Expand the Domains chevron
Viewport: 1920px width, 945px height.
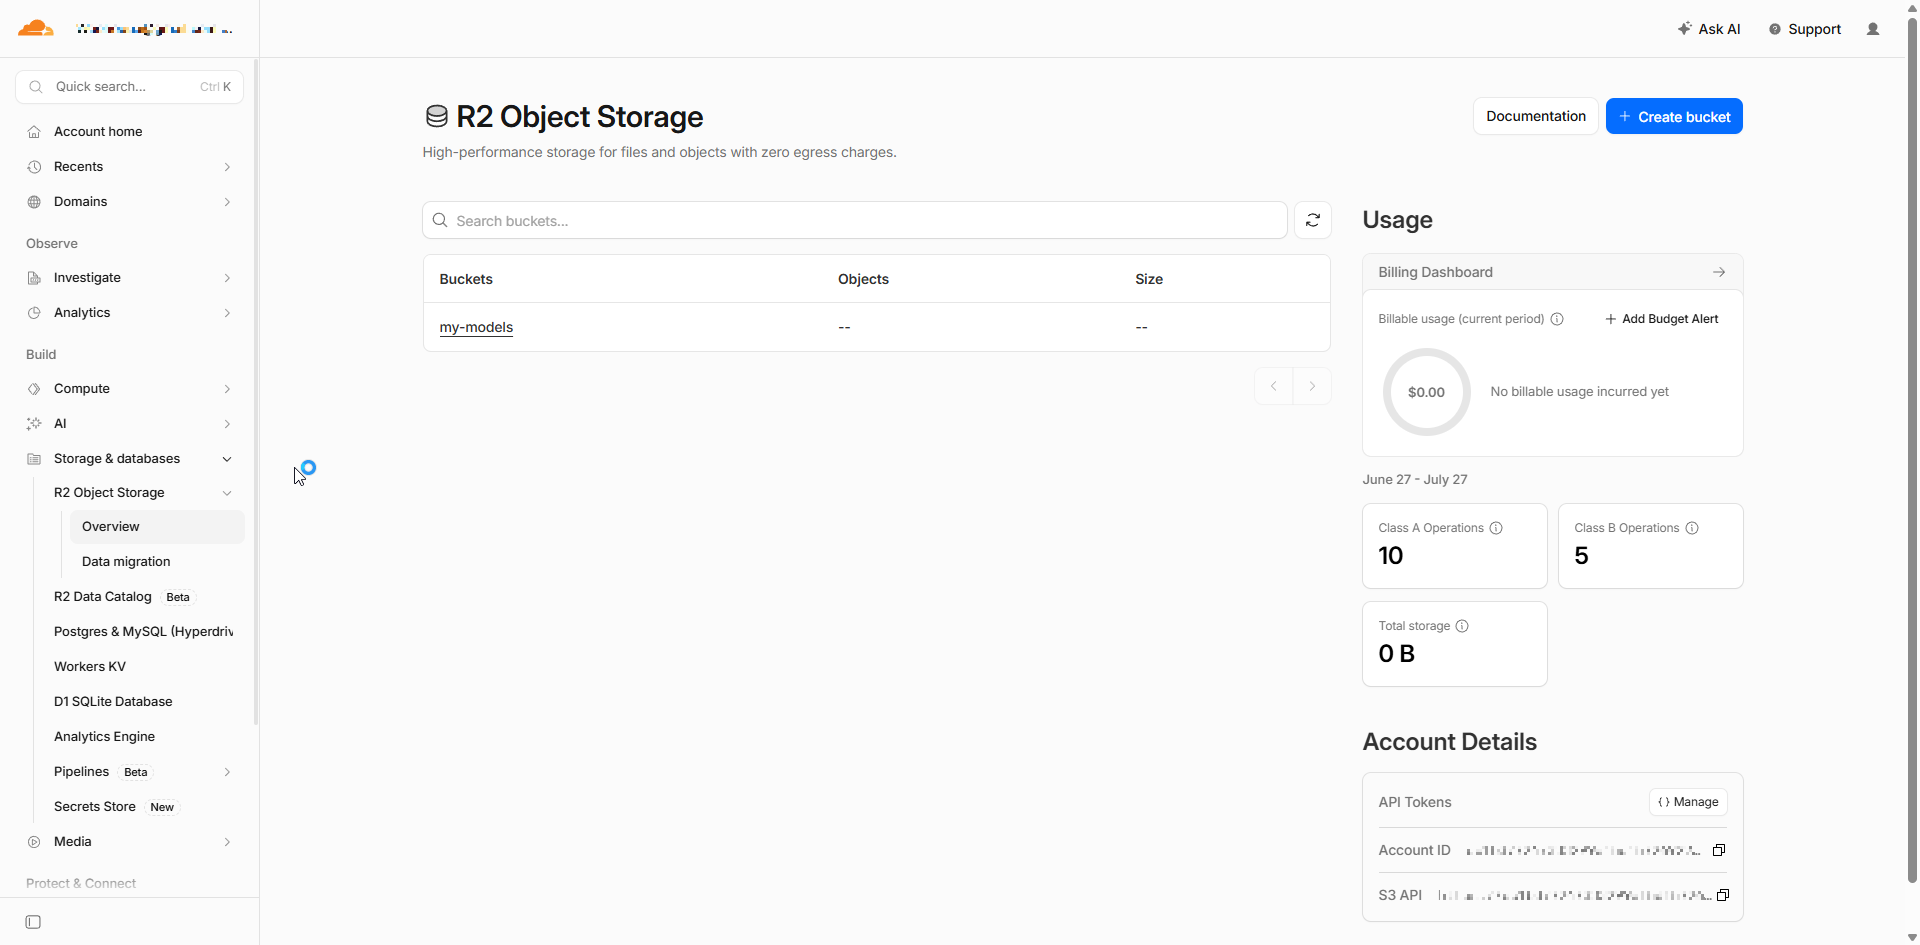227,202
